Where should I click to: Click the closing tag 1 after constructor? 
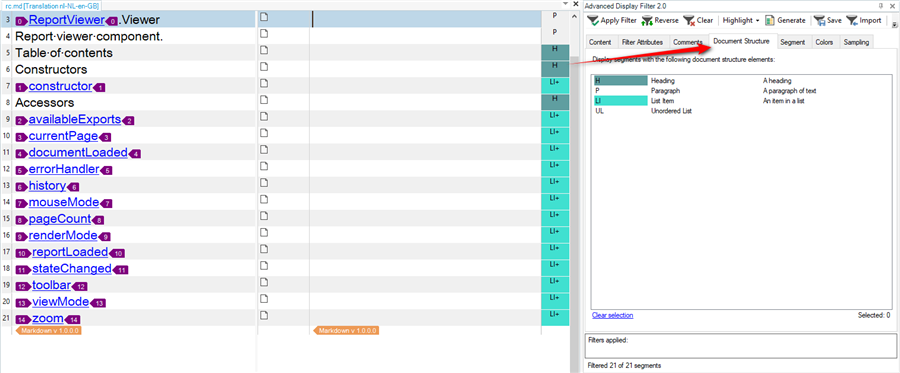point(99,88)
